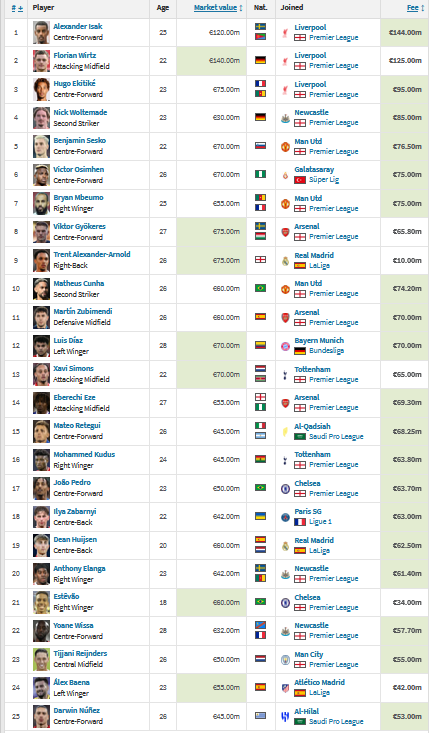Click Estêvão's player portrait thumbnail
Image resolution: width=429 pixels, height=733 pixels.
[42, 603]
